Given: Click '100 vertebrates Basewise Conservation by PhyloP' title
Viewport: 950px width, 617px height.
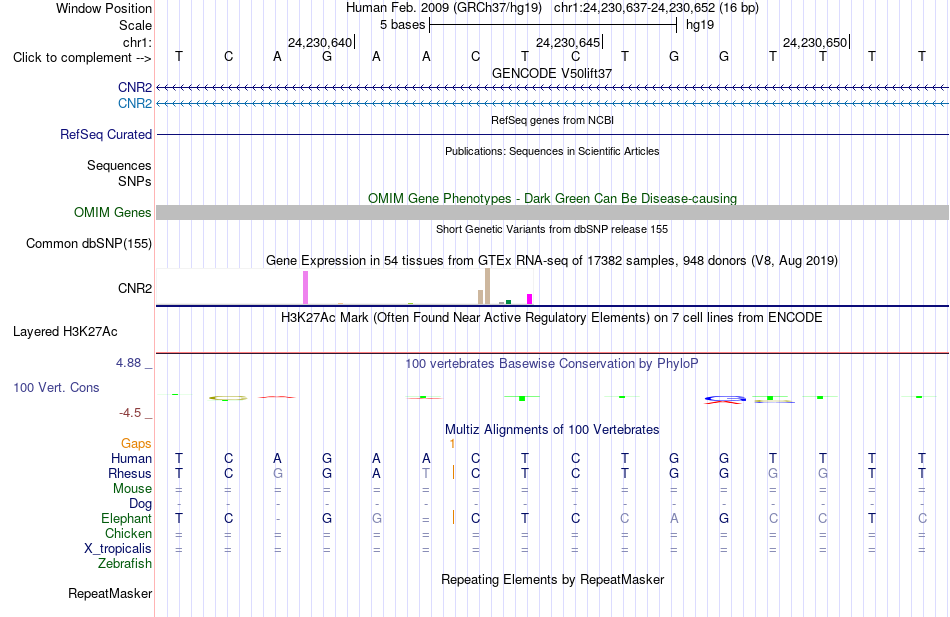Looking at the screenshot, I should click(x=551, y=364).
